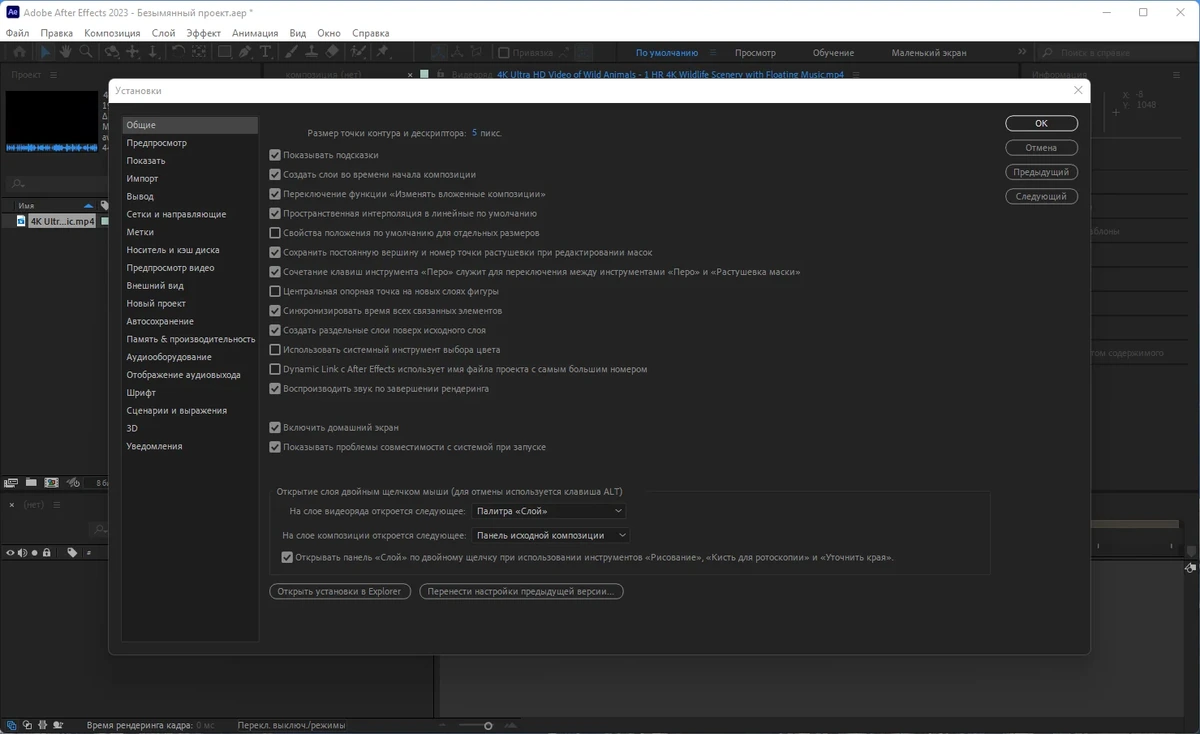Open the 'Палитра «Слой»' dropdown
Viewport: 1200px width, 734px height.
(x=549, y=511)
